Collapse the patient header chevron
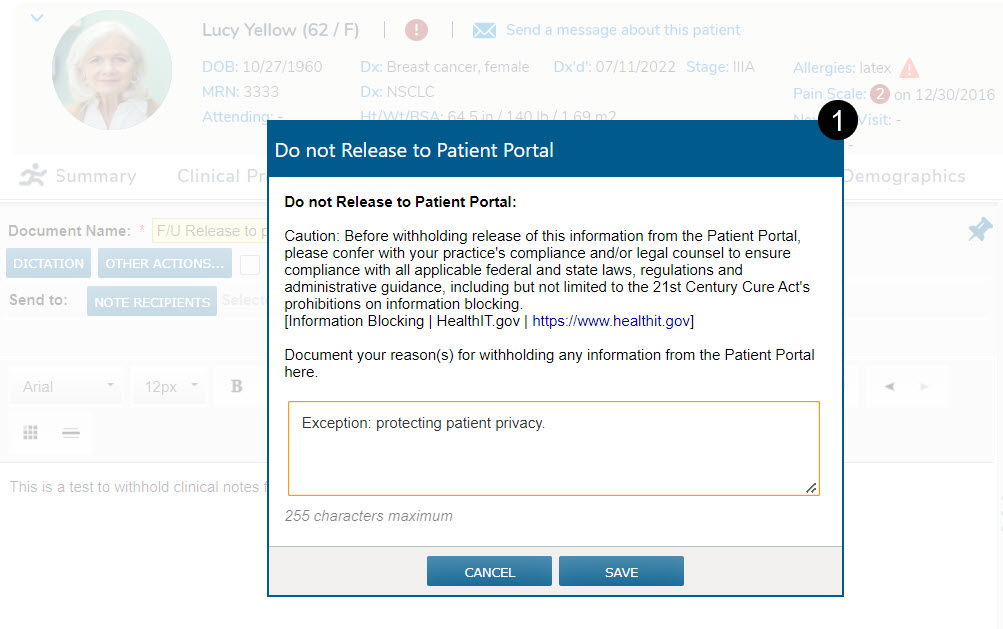 coord(37,17)
